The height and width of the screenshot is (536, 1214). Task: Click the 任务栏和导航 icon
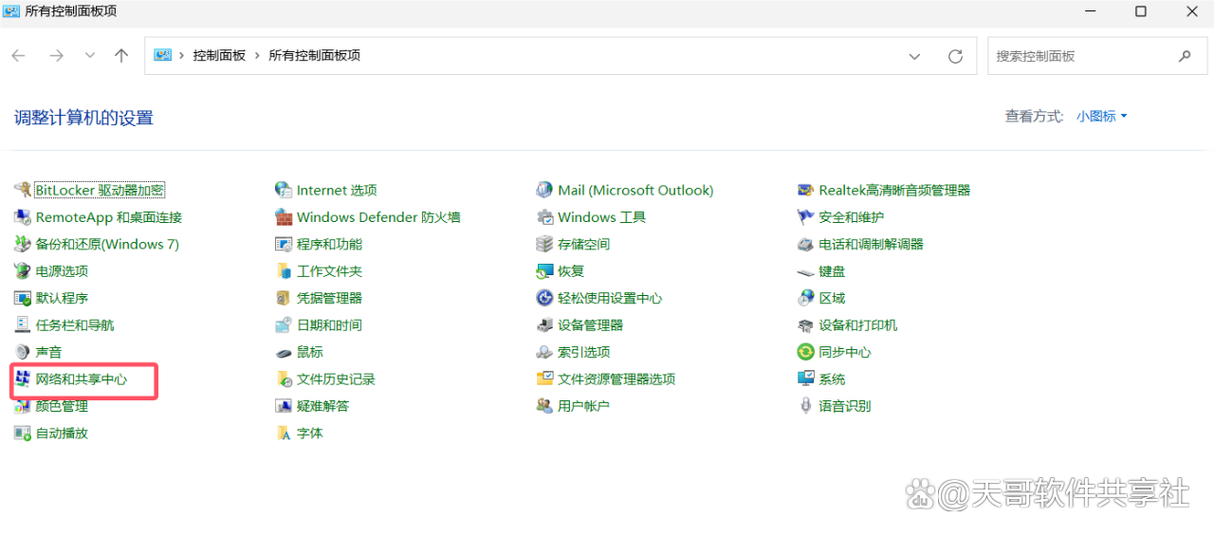click(22, 325)
